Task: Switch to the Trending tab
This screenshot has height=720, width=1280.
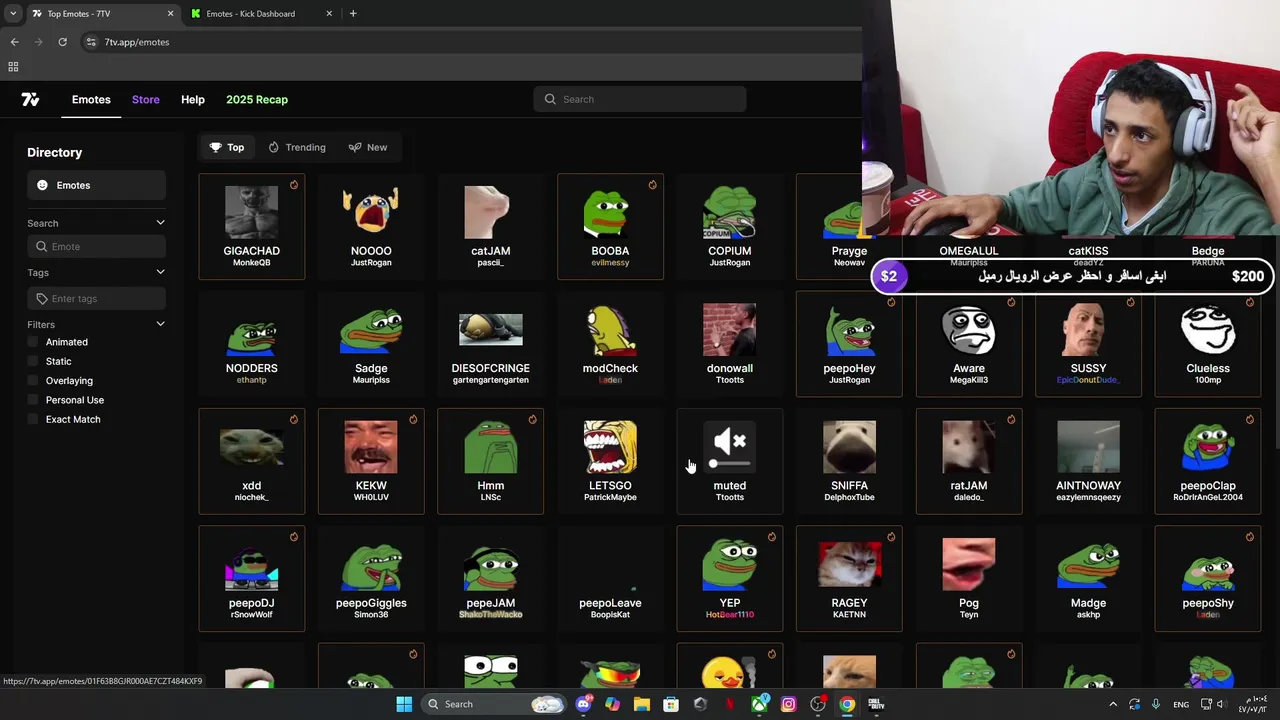Action: [x=297, y=147]
